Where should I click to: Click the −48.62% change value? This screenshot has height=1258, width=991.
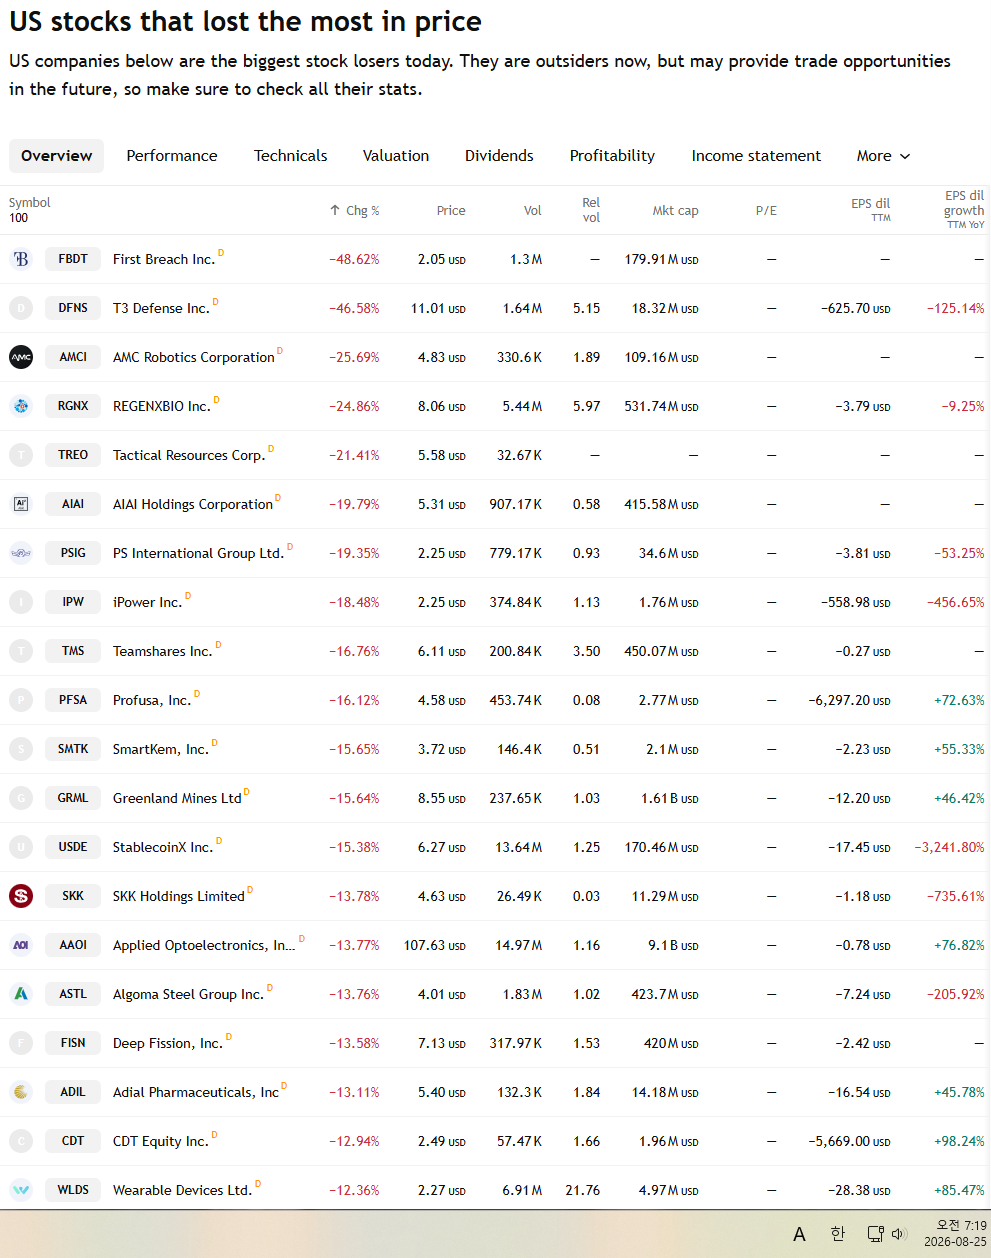click(354, 259)
